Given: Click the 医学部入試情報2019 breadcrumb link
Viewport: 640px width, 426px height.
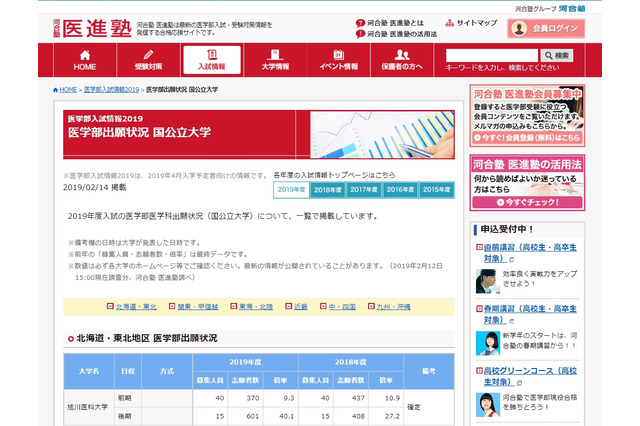Looking at the screenshot, I should click(x=111, y=90).
